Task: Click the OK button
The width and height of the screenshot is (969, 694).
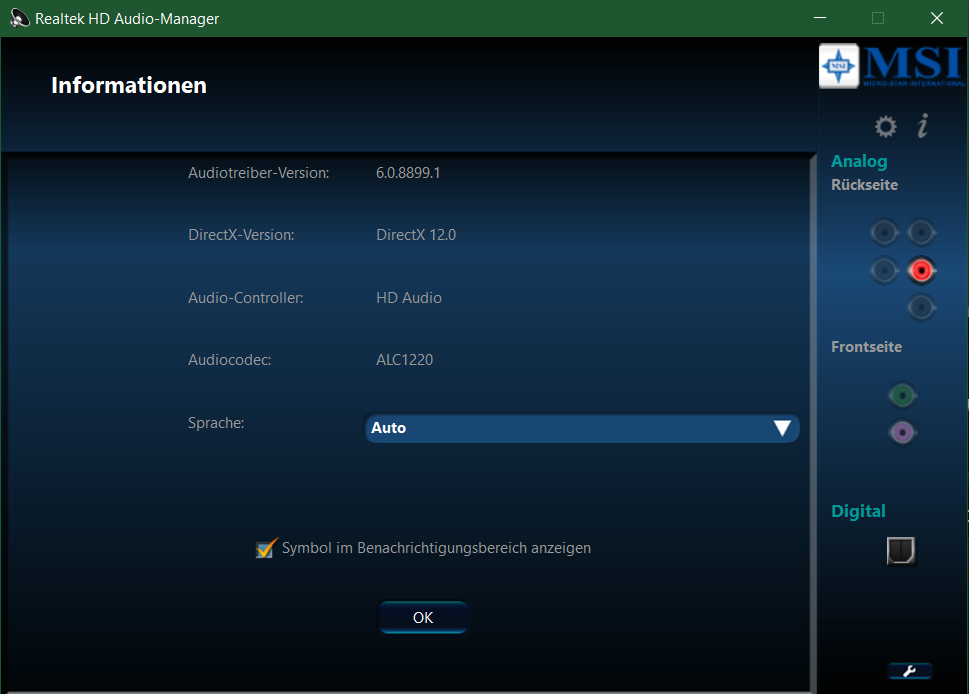Action: pyautogui.click(x=423, y=617)
